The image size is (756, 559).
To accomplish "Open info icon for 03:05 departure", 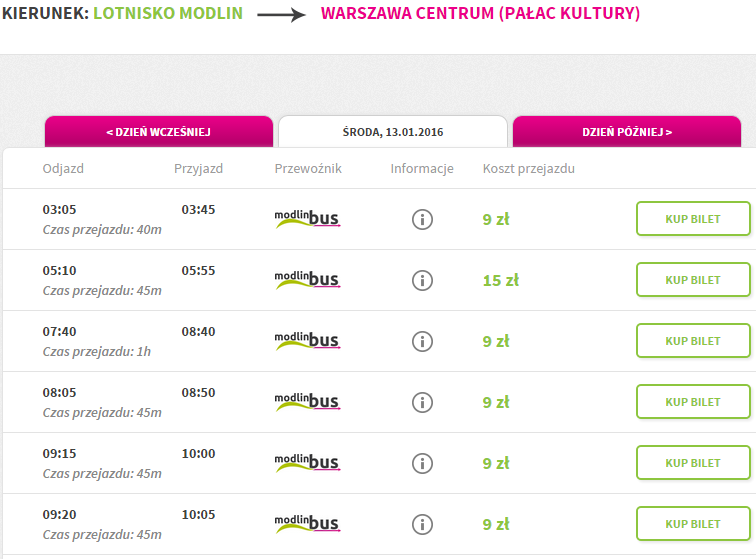I will [422, 219].
